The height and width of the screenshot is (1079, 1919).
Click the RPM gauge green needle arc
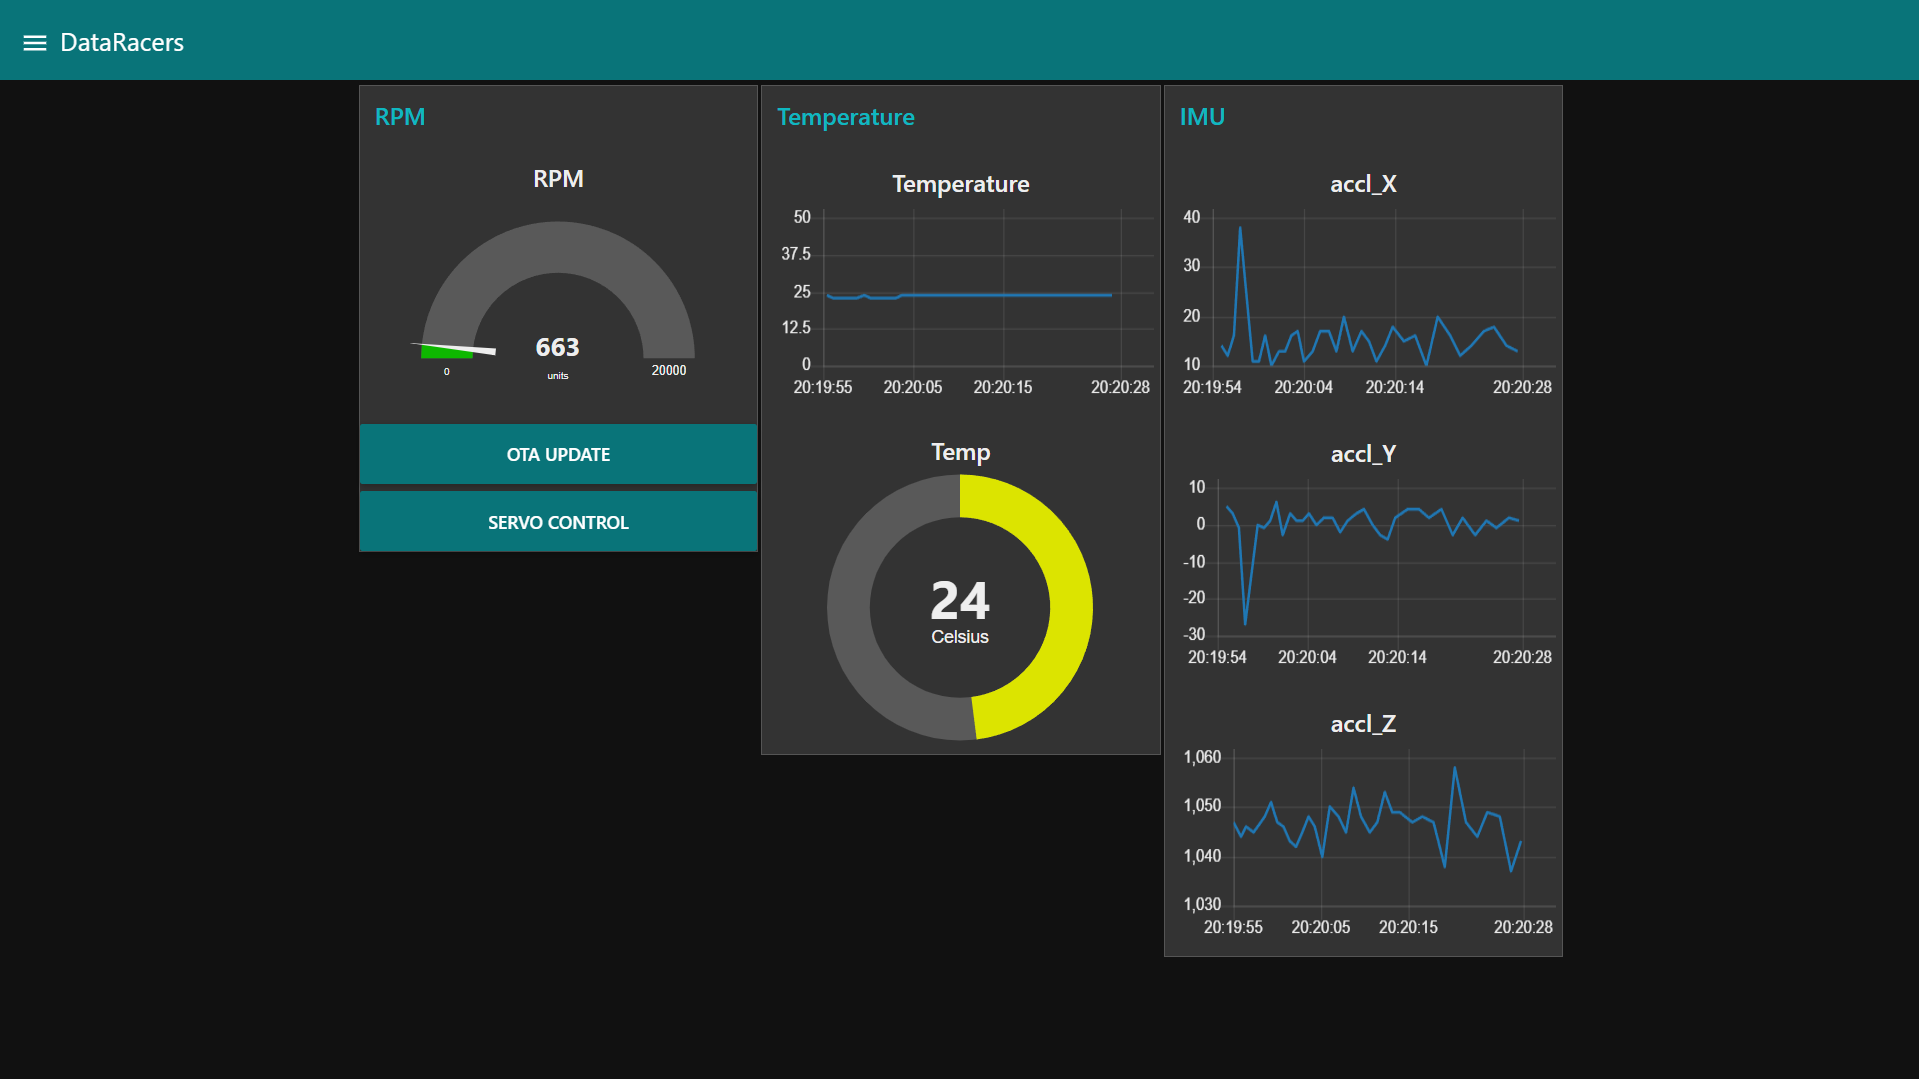(446, 351)
